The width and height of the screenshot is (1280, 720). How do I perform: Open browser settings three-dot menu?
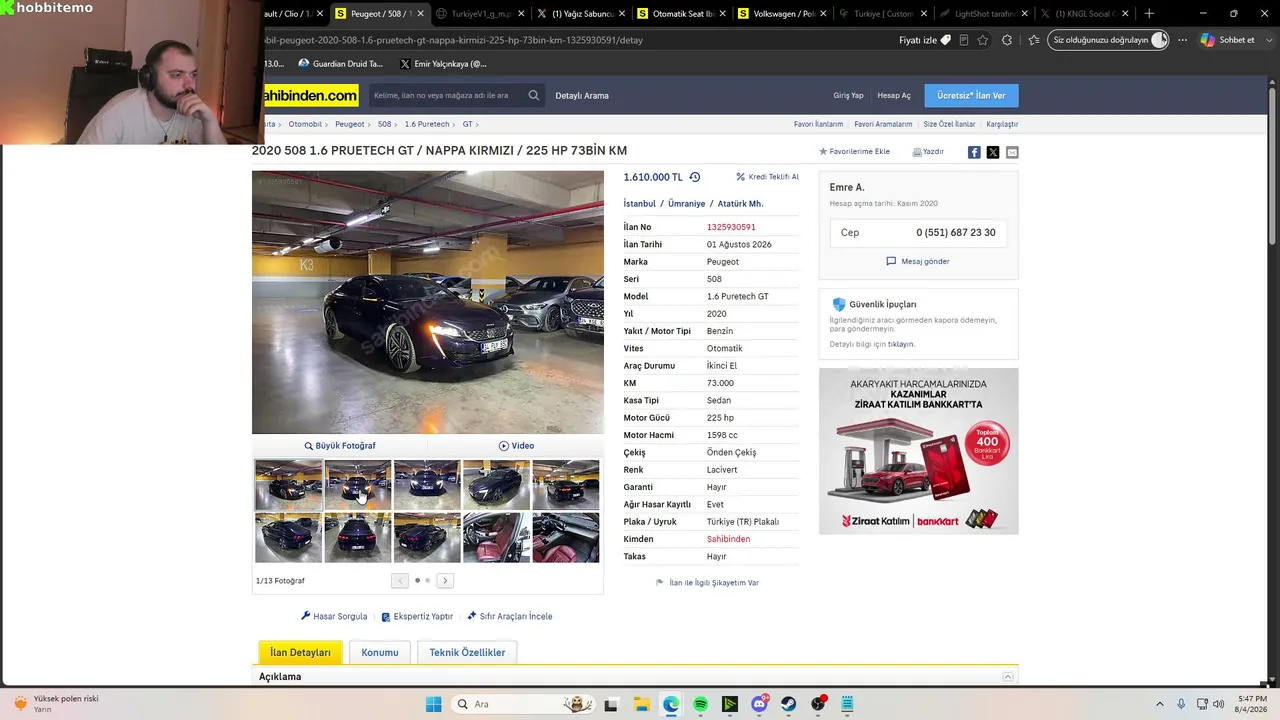tap(1183, 40)
